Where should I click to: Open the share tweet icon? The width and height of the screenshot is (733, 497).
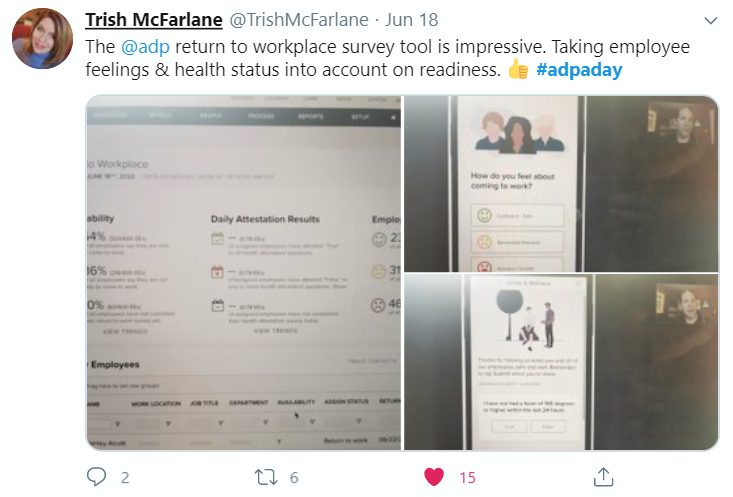(603, 477)
